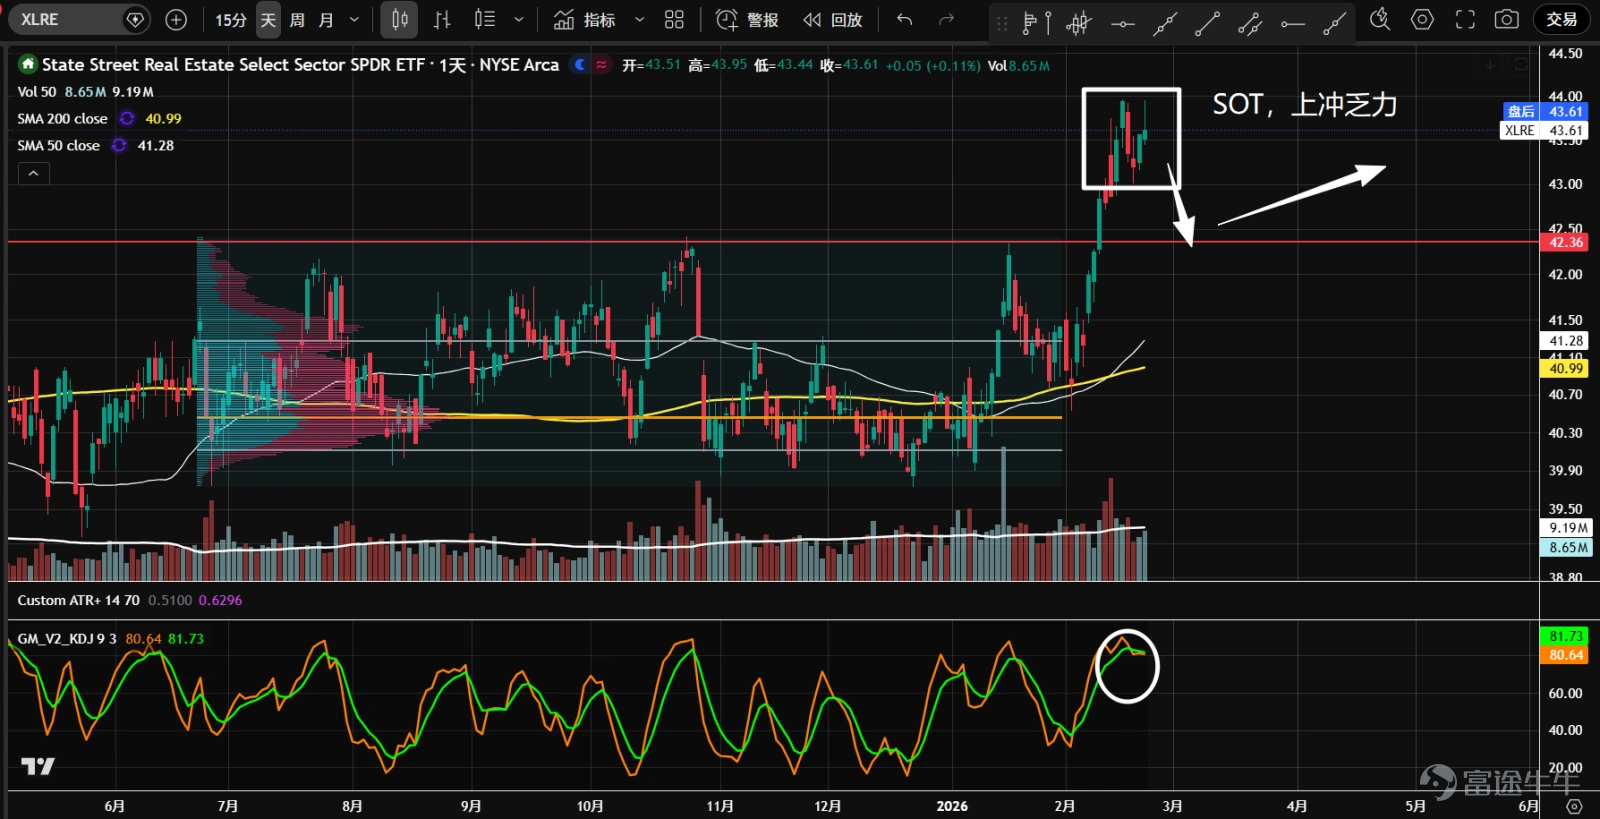Viewport: 1600px width, 819px height.
Task: Click the SMA 200 refresh loading icon
Action: 127,118
